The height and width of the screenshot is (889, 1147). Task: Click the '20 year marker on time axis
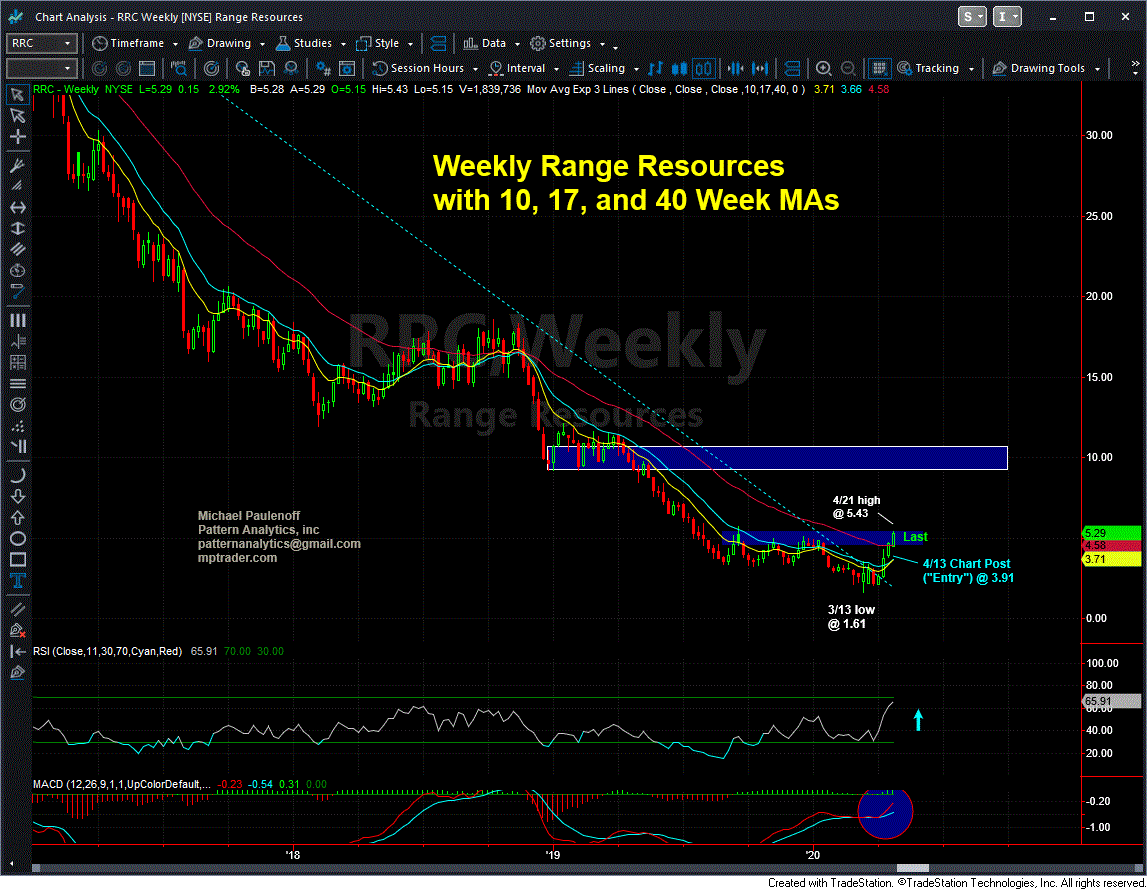point(812,855)
